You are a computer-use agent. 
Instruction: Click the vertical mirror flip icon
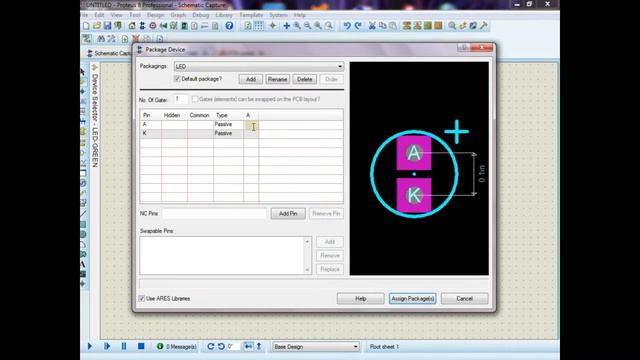click(x=259, y=346)
